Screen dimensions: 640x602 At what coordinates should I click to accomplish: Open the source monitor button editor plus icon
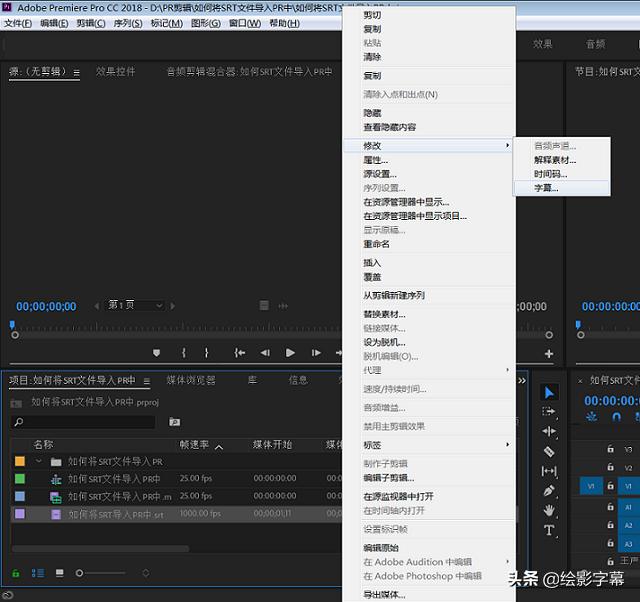pyautogui.click(x=549, y=354)
